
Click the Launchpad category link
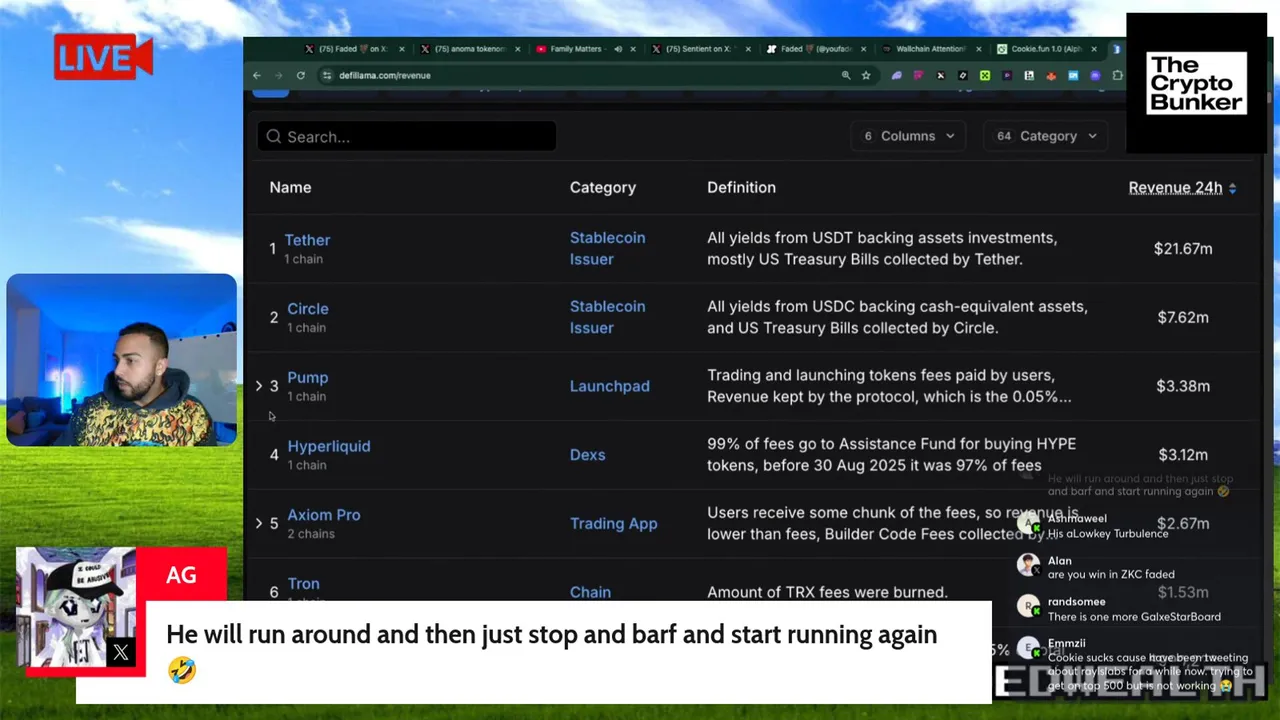point(610,386)
